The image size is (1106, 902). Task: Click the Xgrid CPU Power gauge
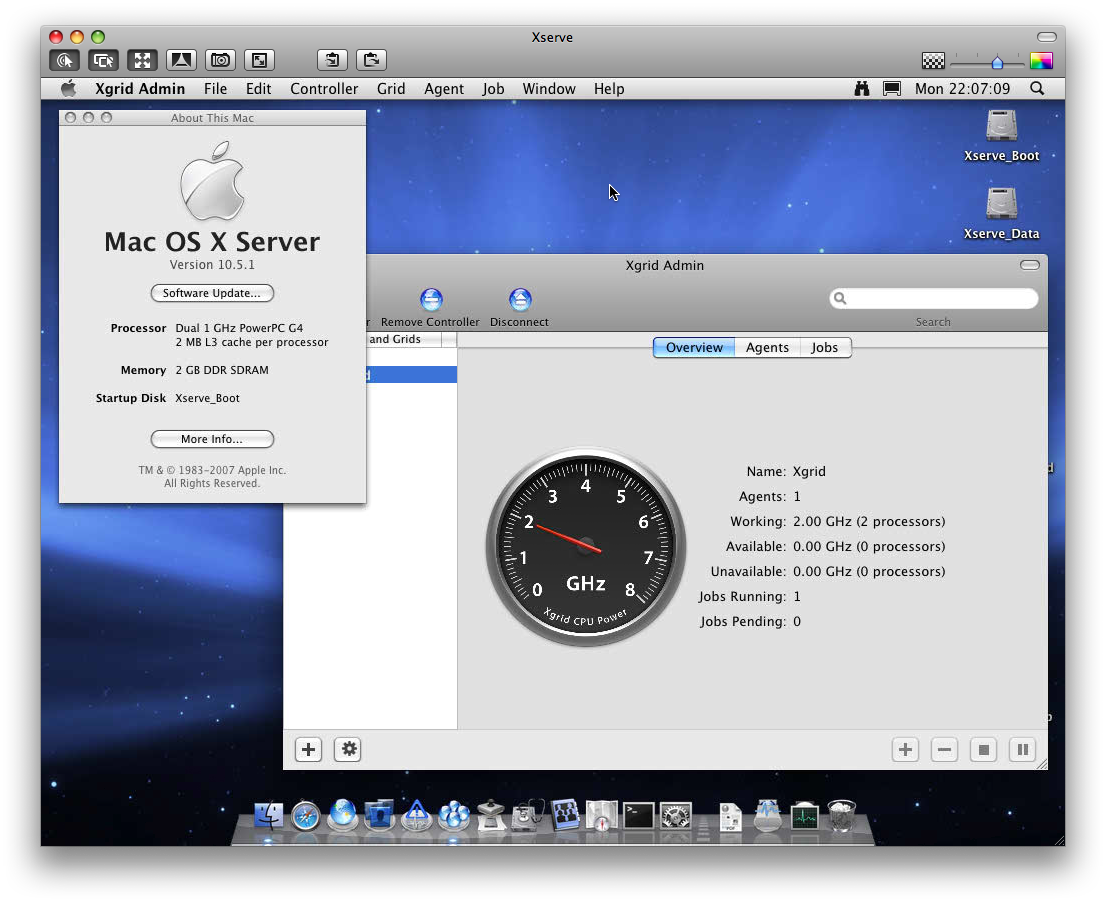[585, 547]
